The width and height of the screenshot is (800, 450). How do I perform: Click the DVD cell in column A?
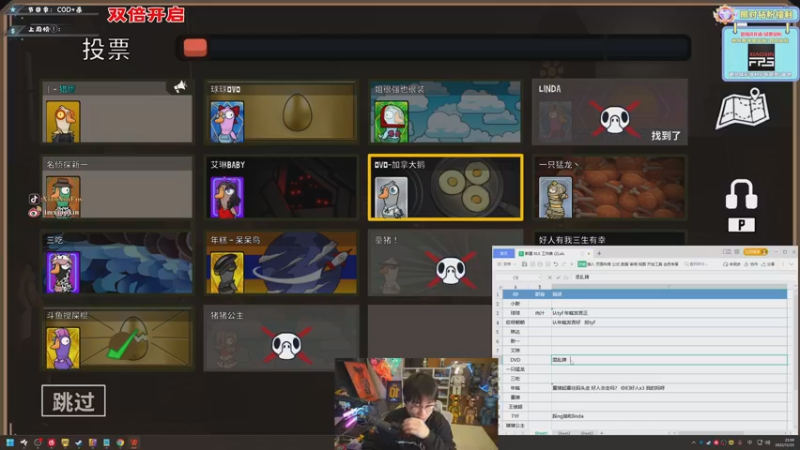(x=515, y=360)
